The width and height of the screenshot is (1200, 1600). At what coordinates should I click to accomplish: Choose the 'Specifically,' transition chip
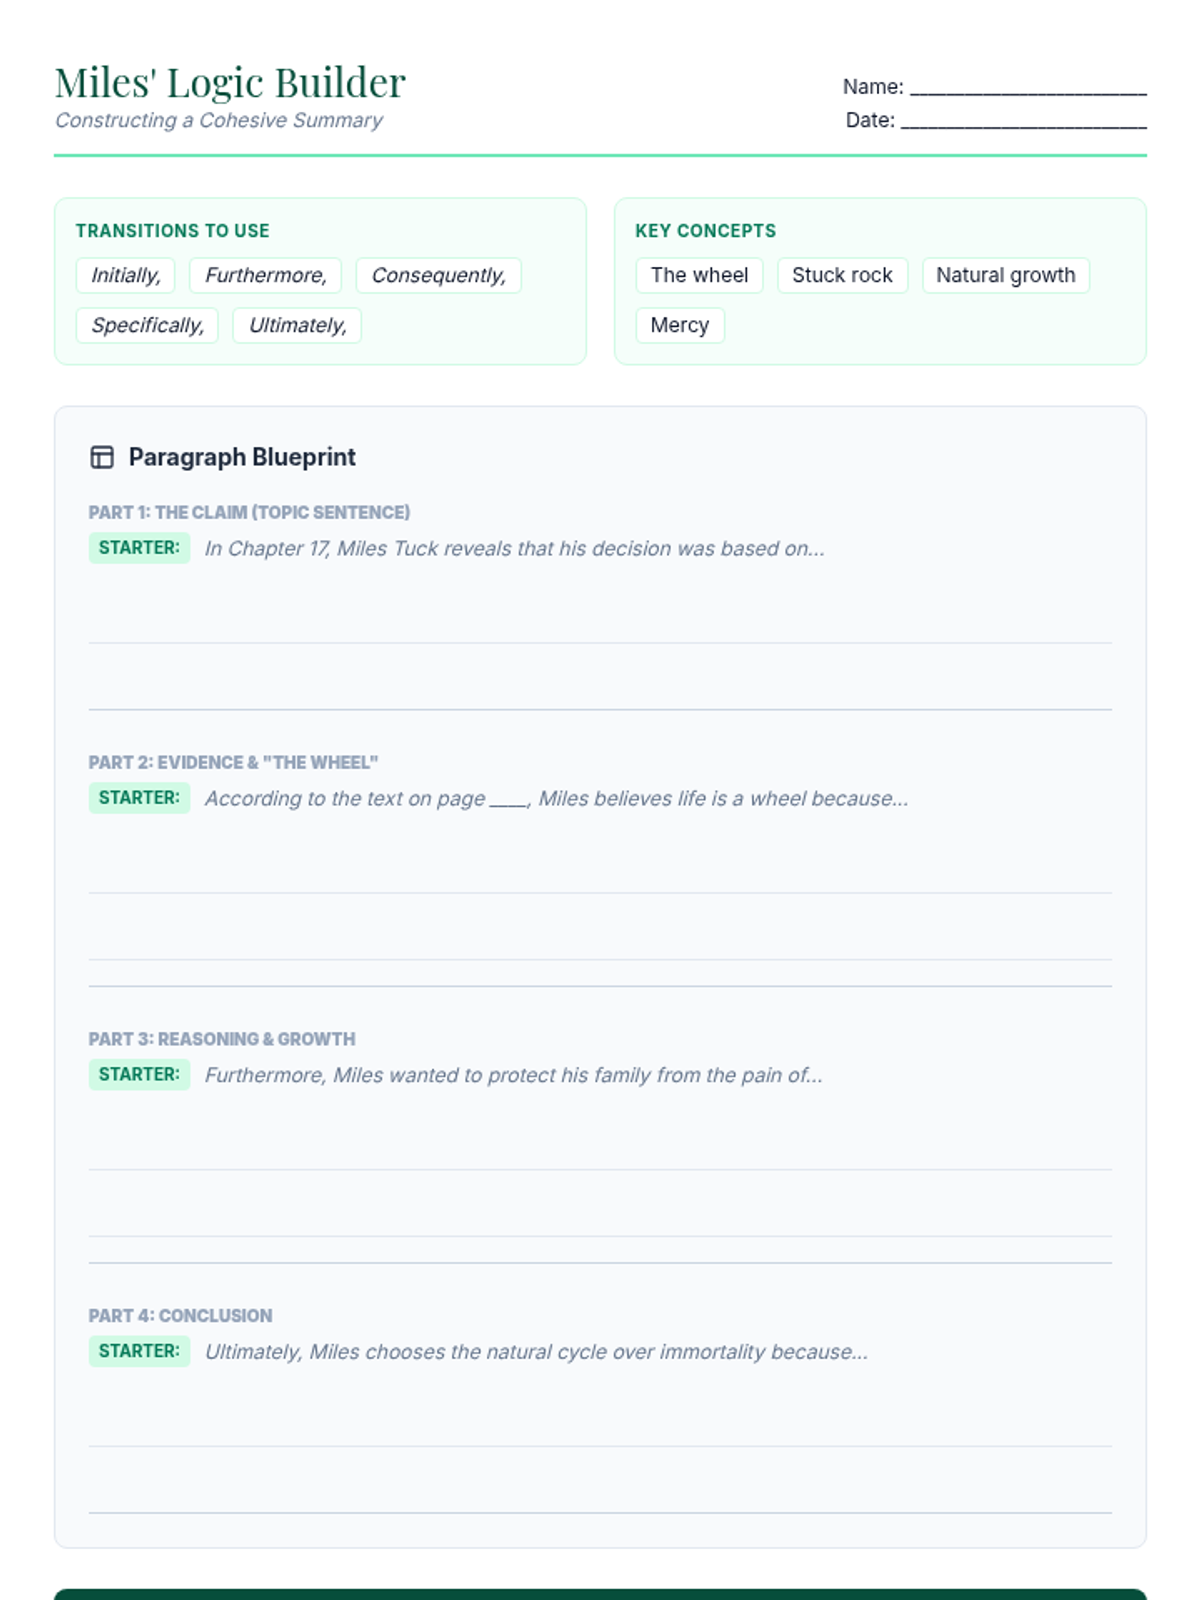point(147,325)
